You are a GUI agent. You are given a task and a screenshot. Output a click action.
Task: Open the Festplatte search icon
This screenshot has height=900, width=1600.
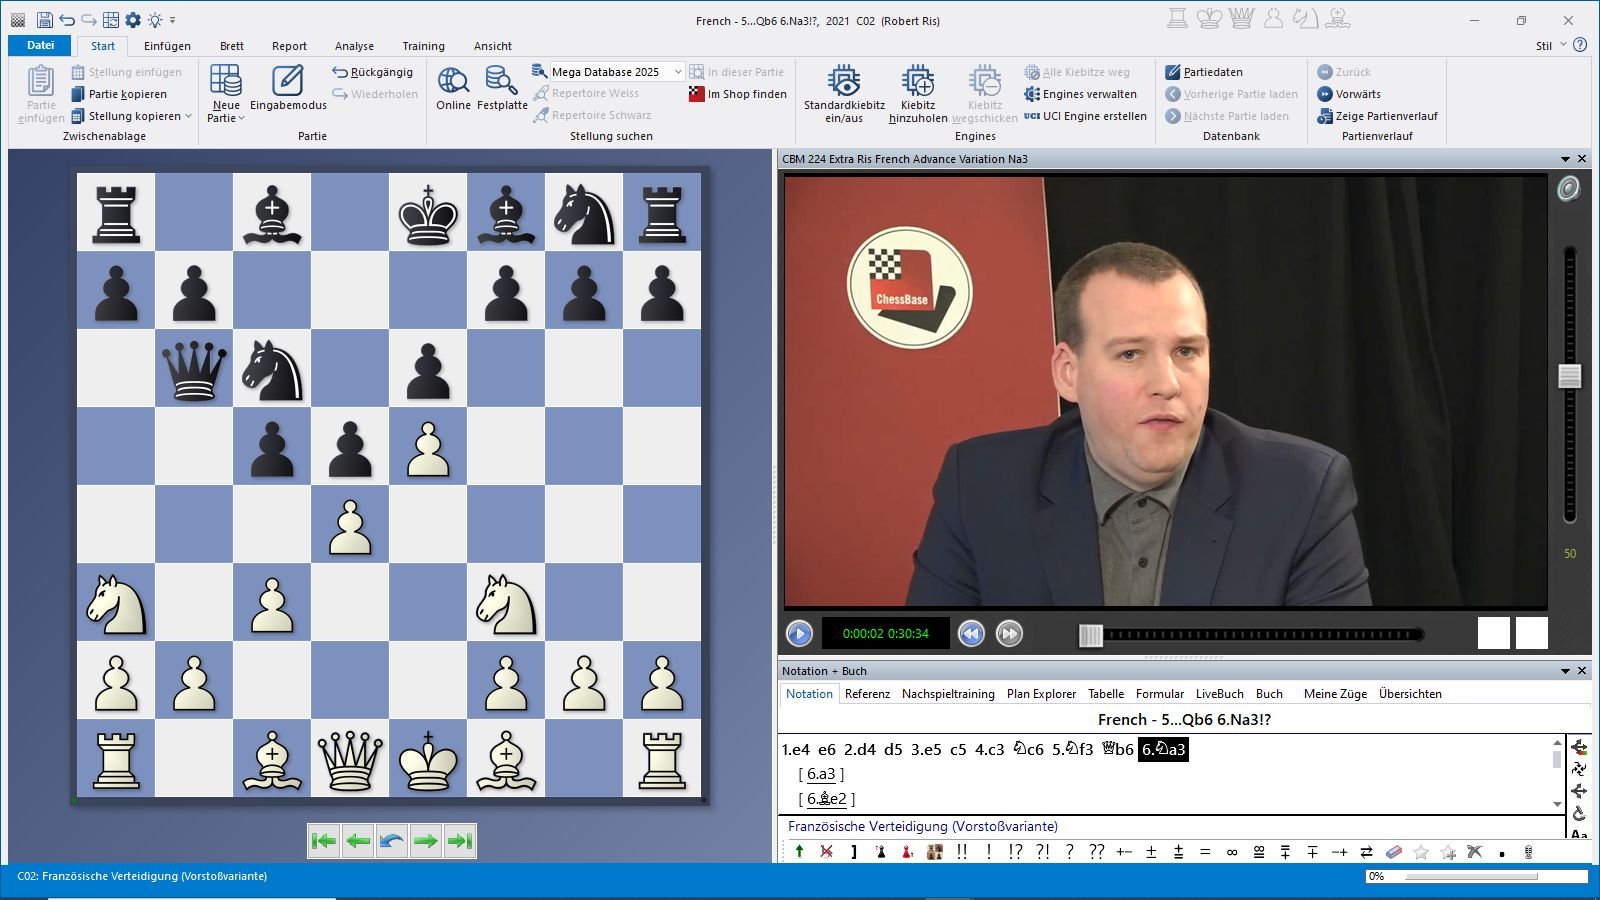point(501,82)
